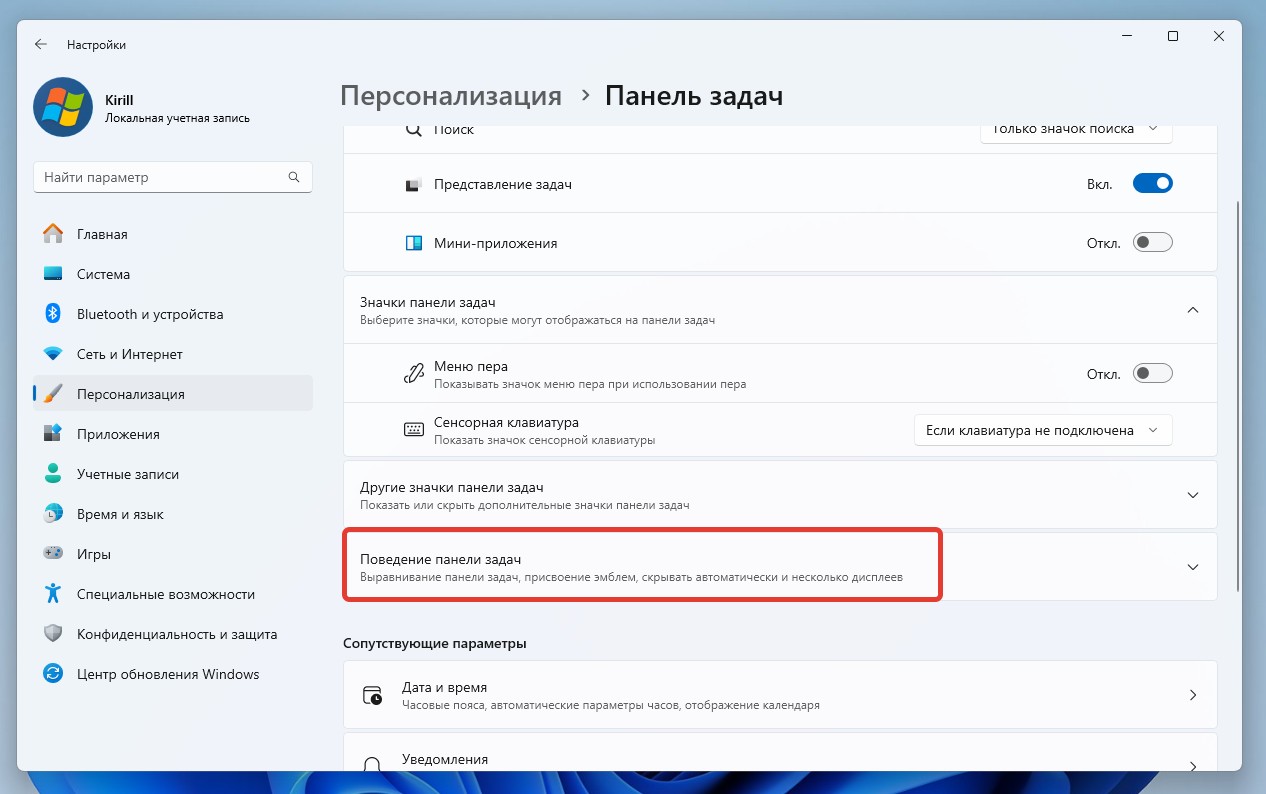Click the accessibility figure icon for Специальные возможности
Screen dimensions: 1266x794
[54, 594]
